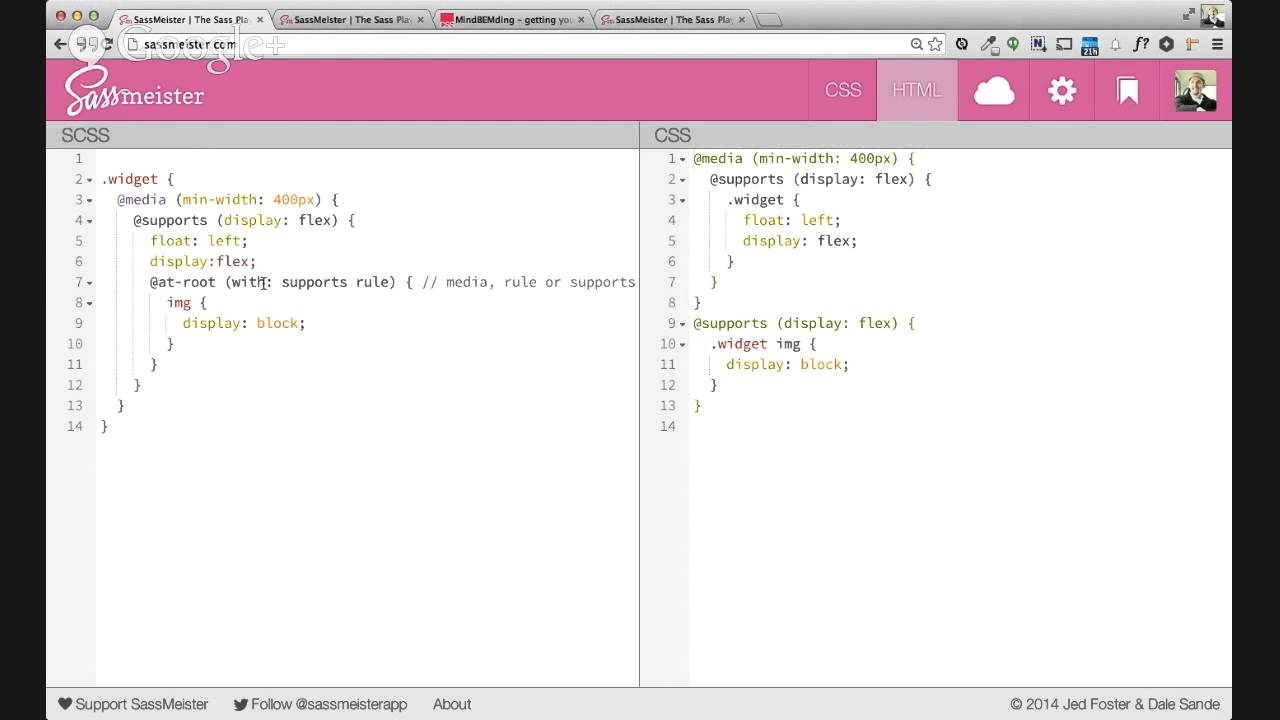The height and width of the screenshot is (720, 1280).
Task: Fold the @supports block at CSS line 9
Action: 683,324
